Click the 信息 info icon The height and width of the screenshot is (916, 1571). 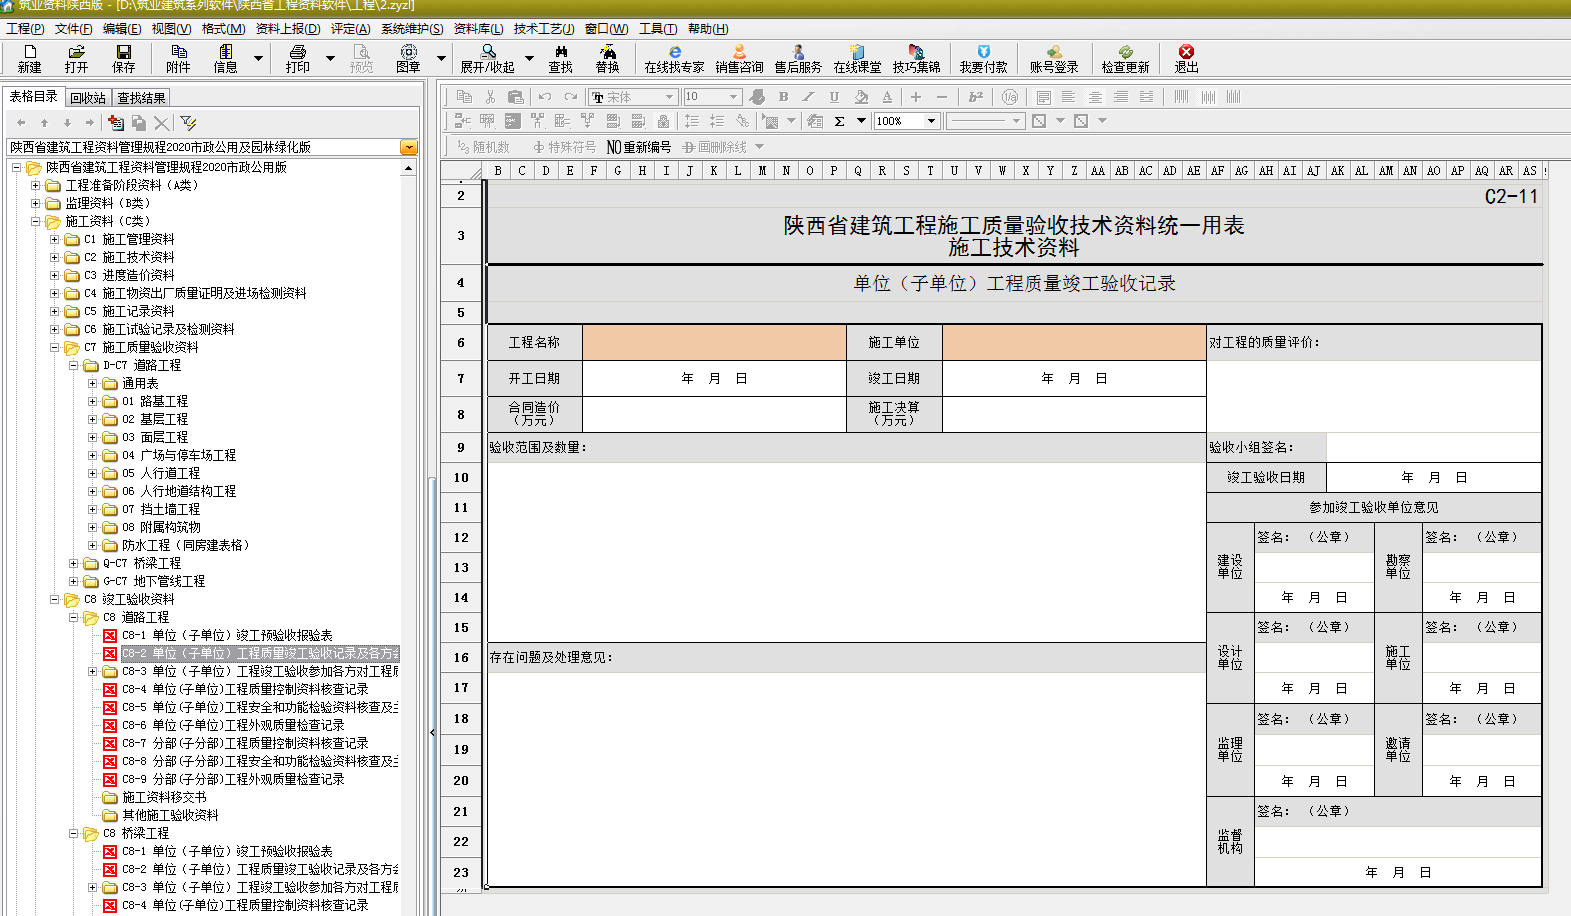pos(225,59)
